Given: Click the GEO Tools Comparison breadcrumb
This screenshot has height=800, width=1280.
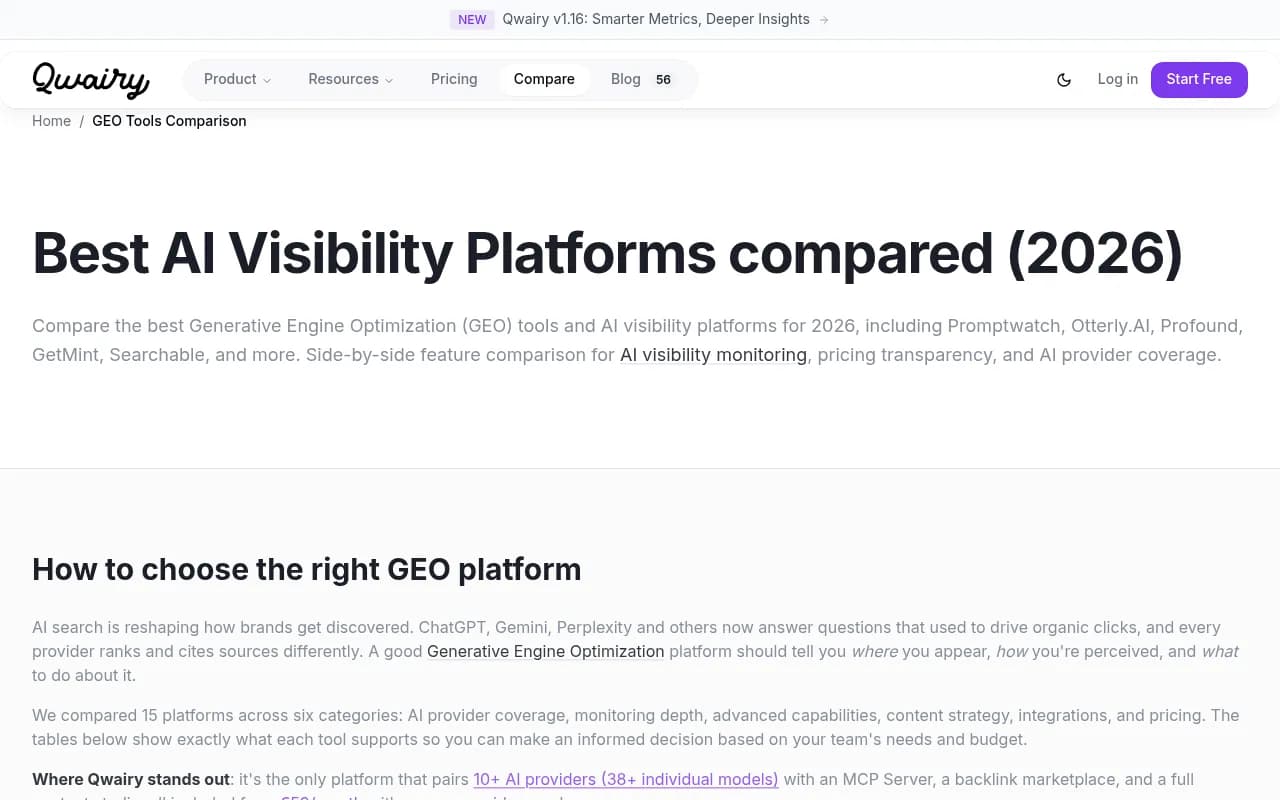Looking at the screenshot, I should (x=169, y=121).
